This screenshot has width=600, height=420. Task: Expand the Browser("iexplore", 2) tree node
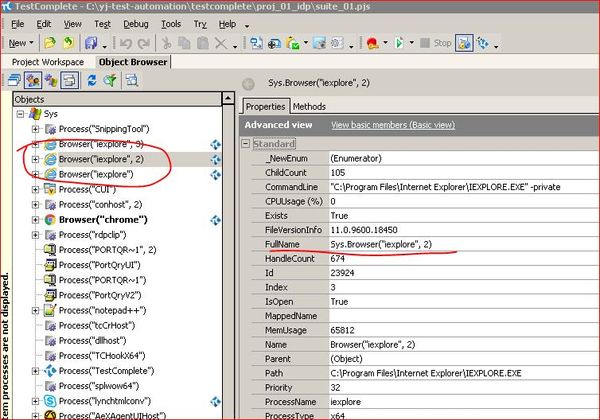click(35, 159)
